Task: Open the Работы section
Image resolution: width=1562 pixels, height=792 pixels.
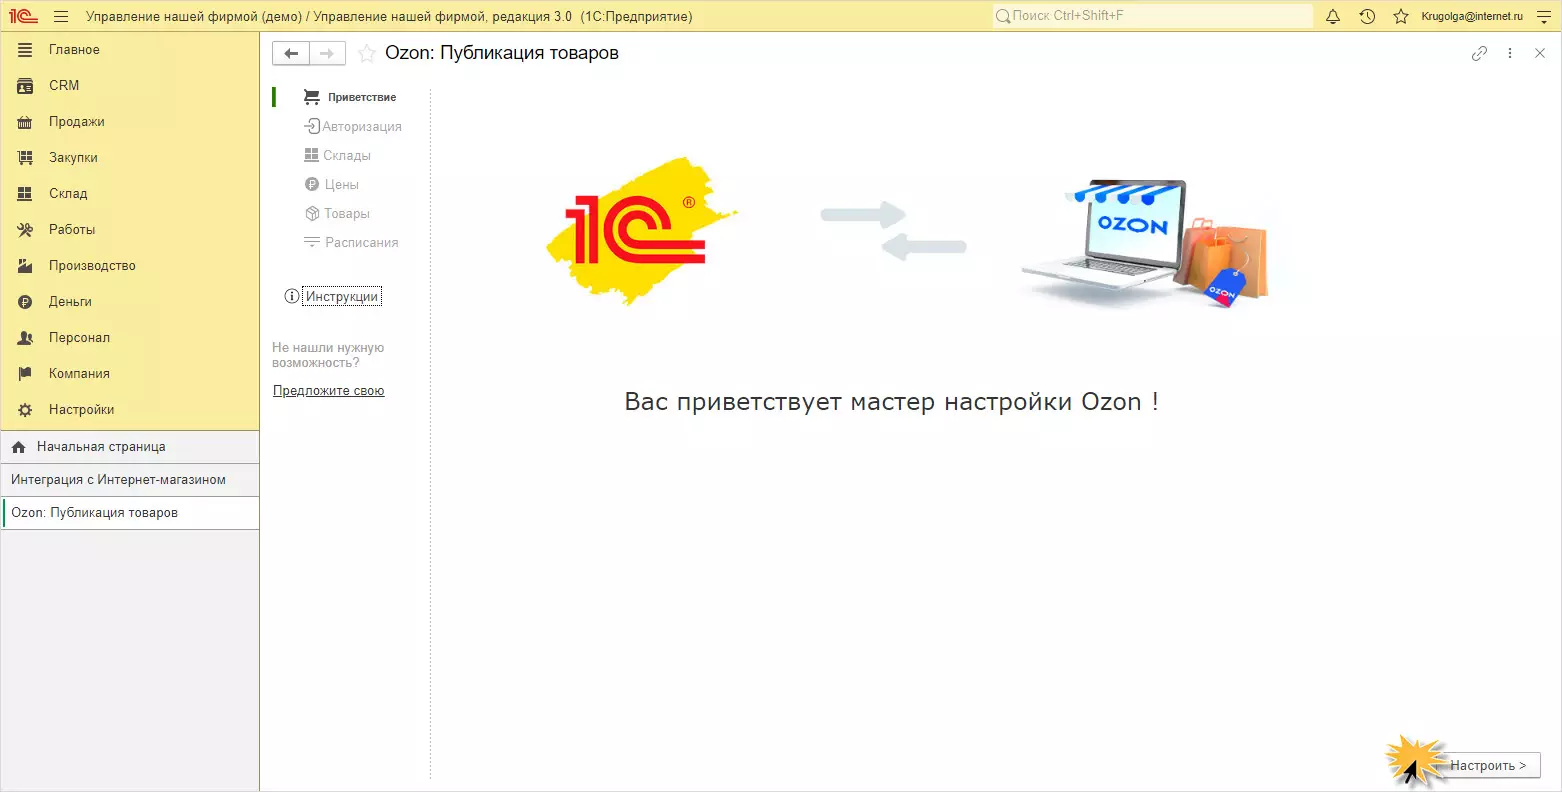Action: 130,229
